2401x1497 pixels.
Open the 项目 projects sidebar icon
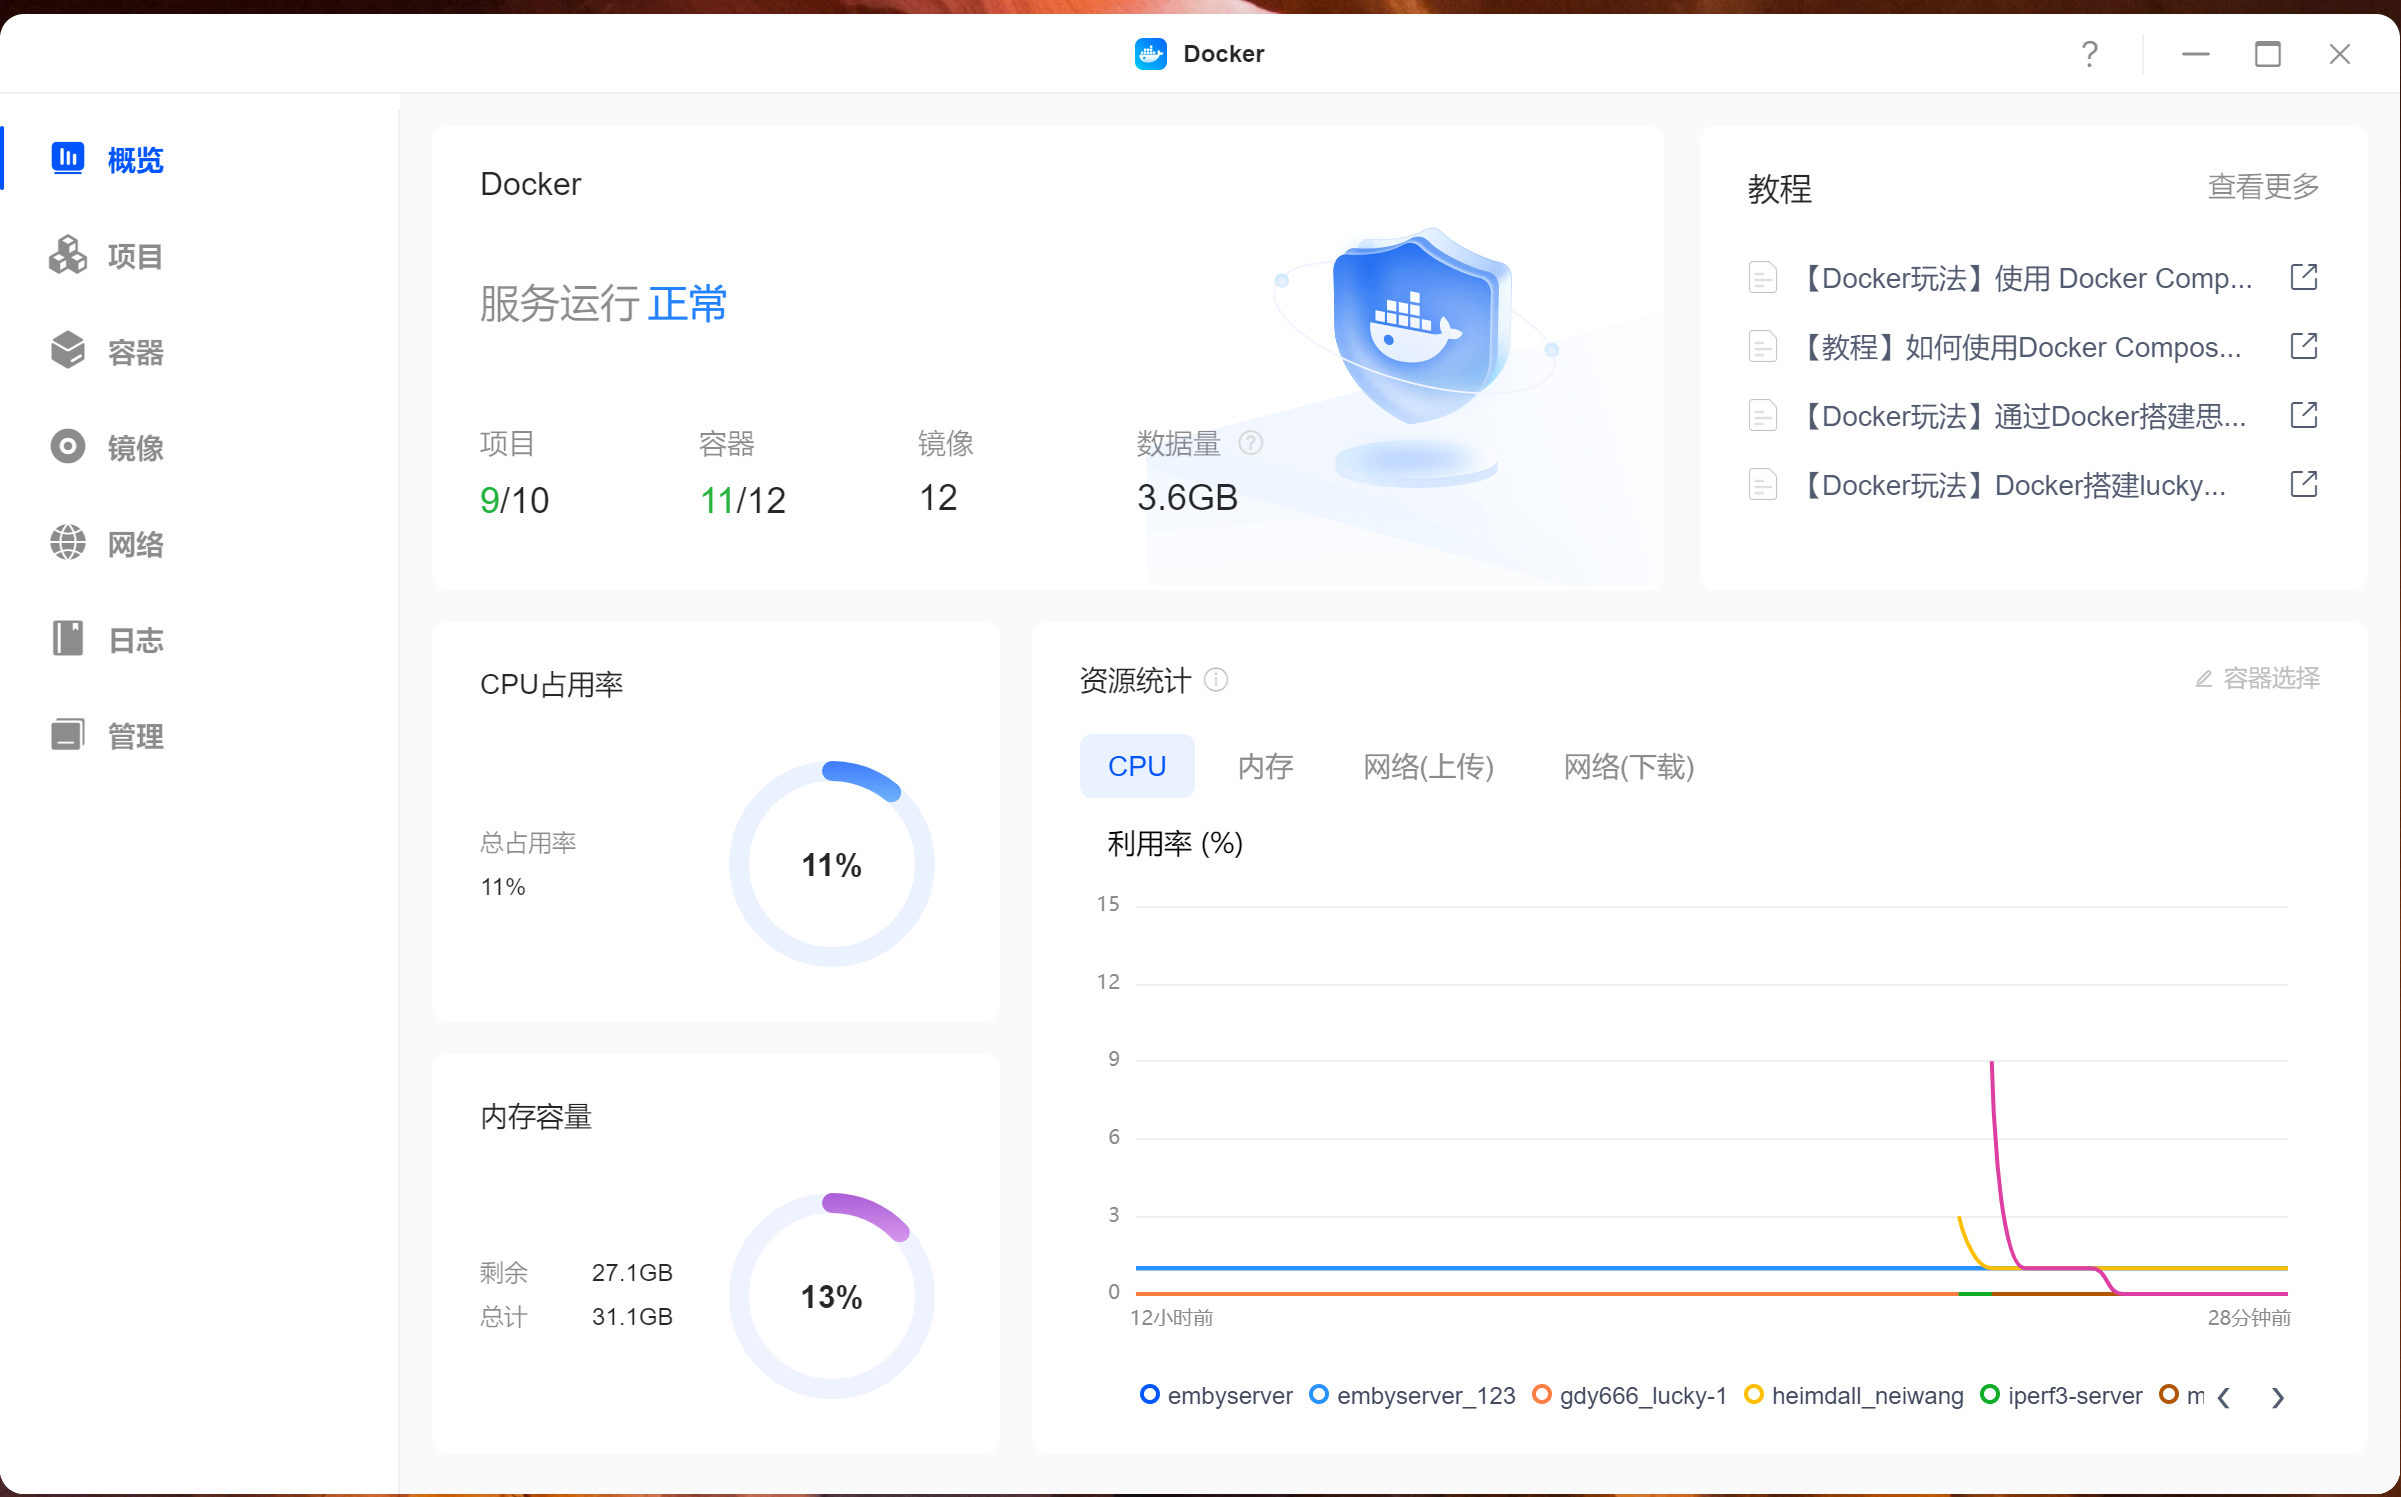coord(67,255)
